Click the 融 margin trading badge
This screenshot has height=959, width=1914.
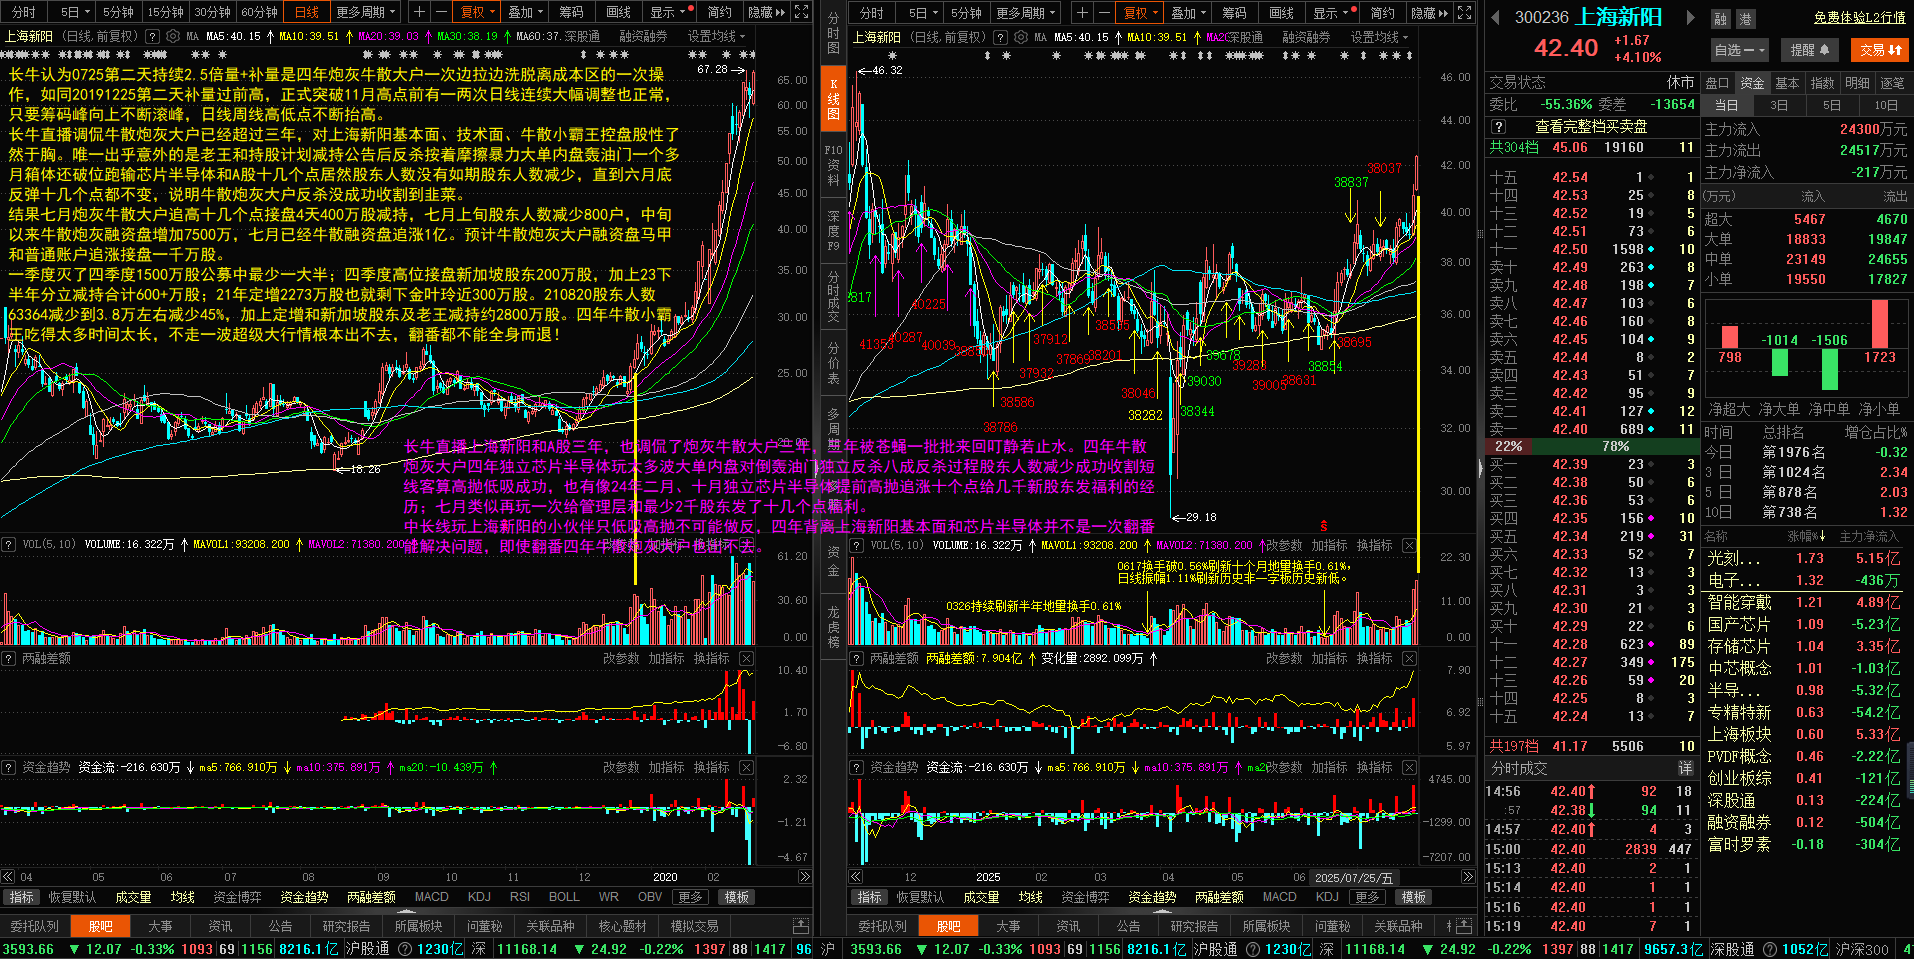click(1720, 19)
